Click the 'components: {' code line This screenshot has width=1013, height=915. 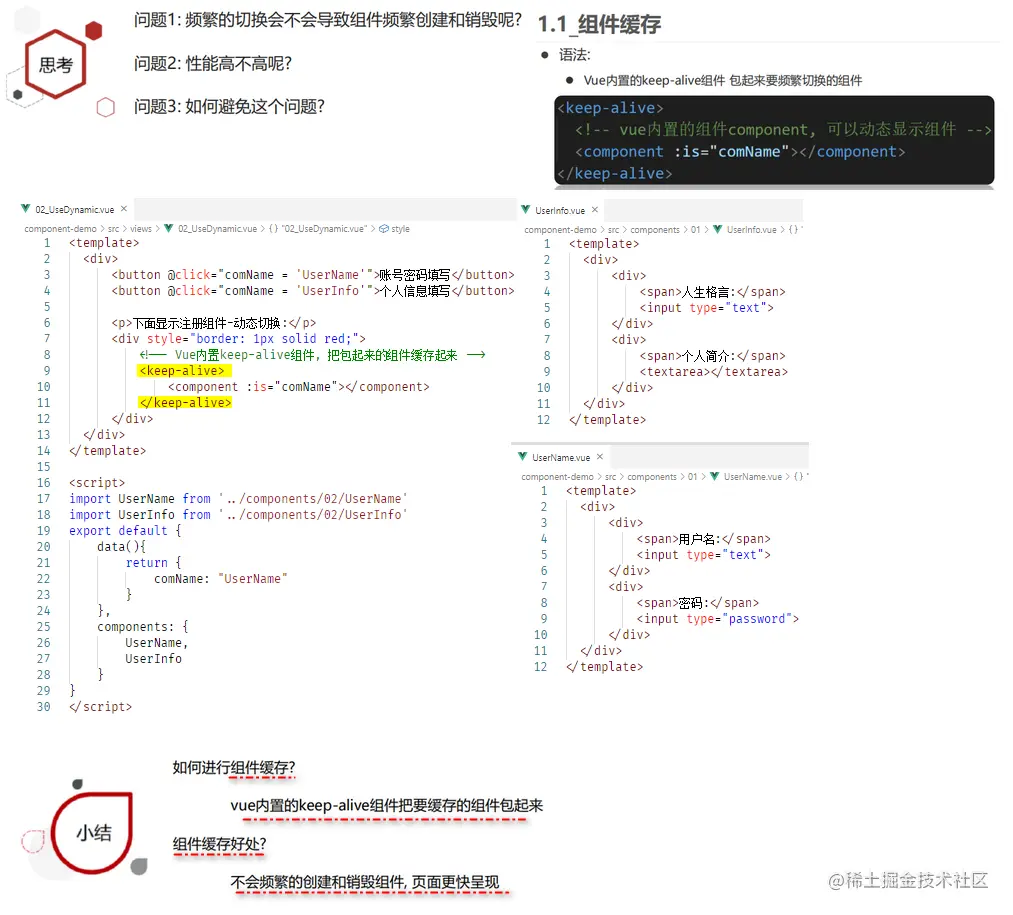pos(143,626)
